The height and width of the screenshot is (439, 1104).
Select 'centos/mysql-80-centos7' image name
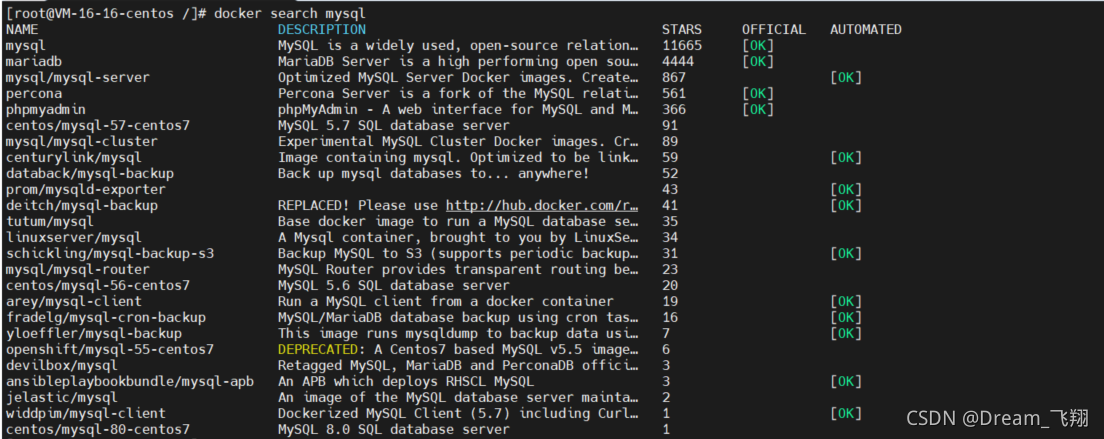click(97, 429)
